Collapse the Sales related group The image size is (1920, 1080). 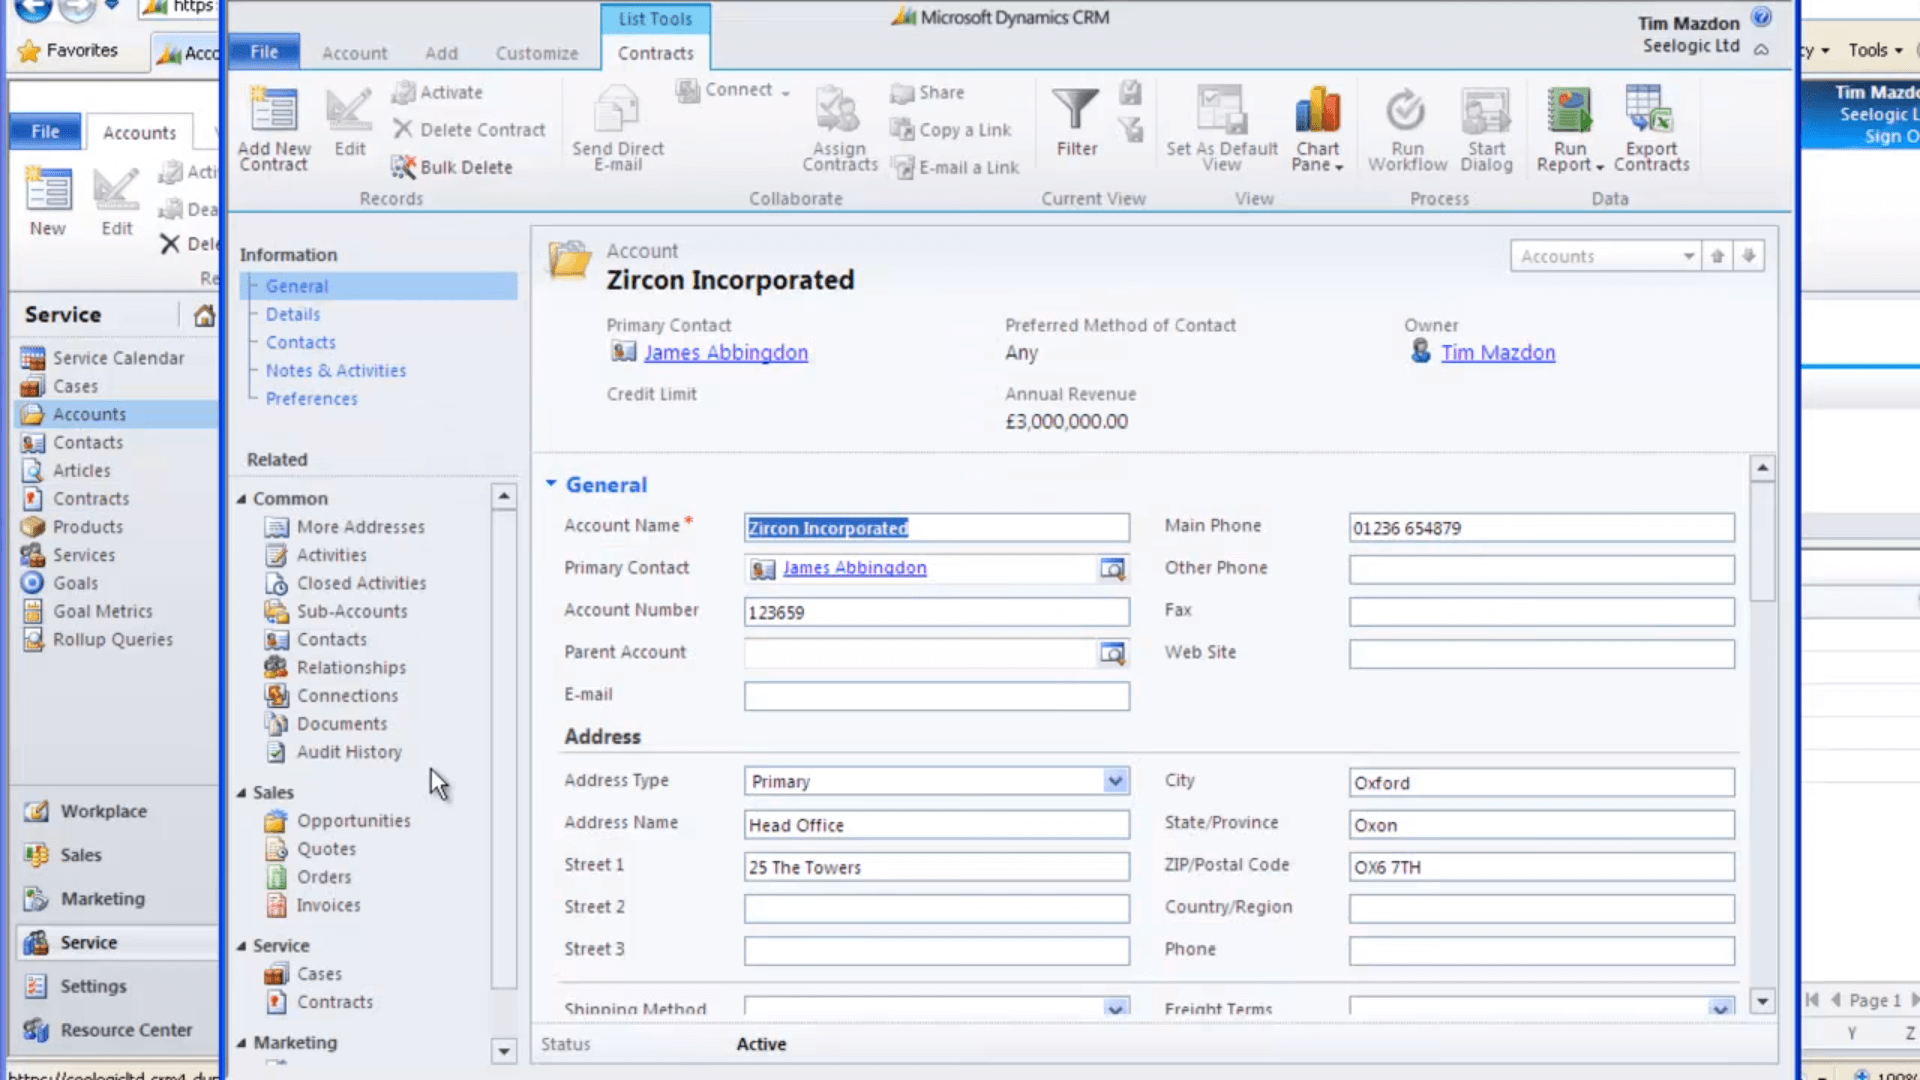(x=241, y=792)
